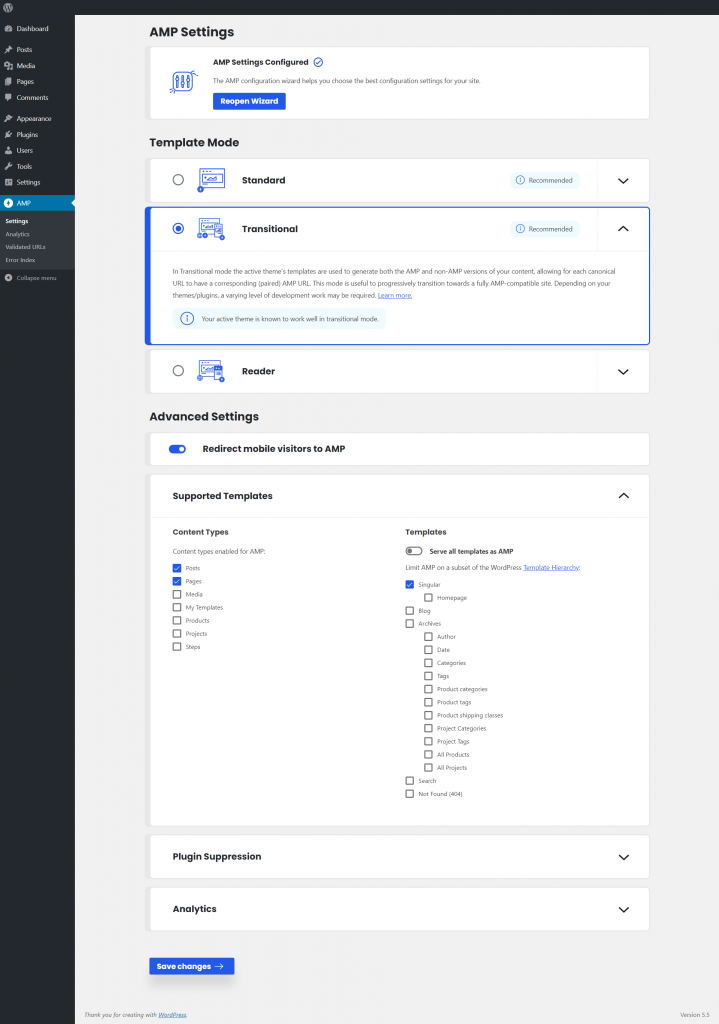Expand the Plugin Suppression panel
Image resolution: width=719 pixels, height=1024 pixels.
click(x=623, y=857)
